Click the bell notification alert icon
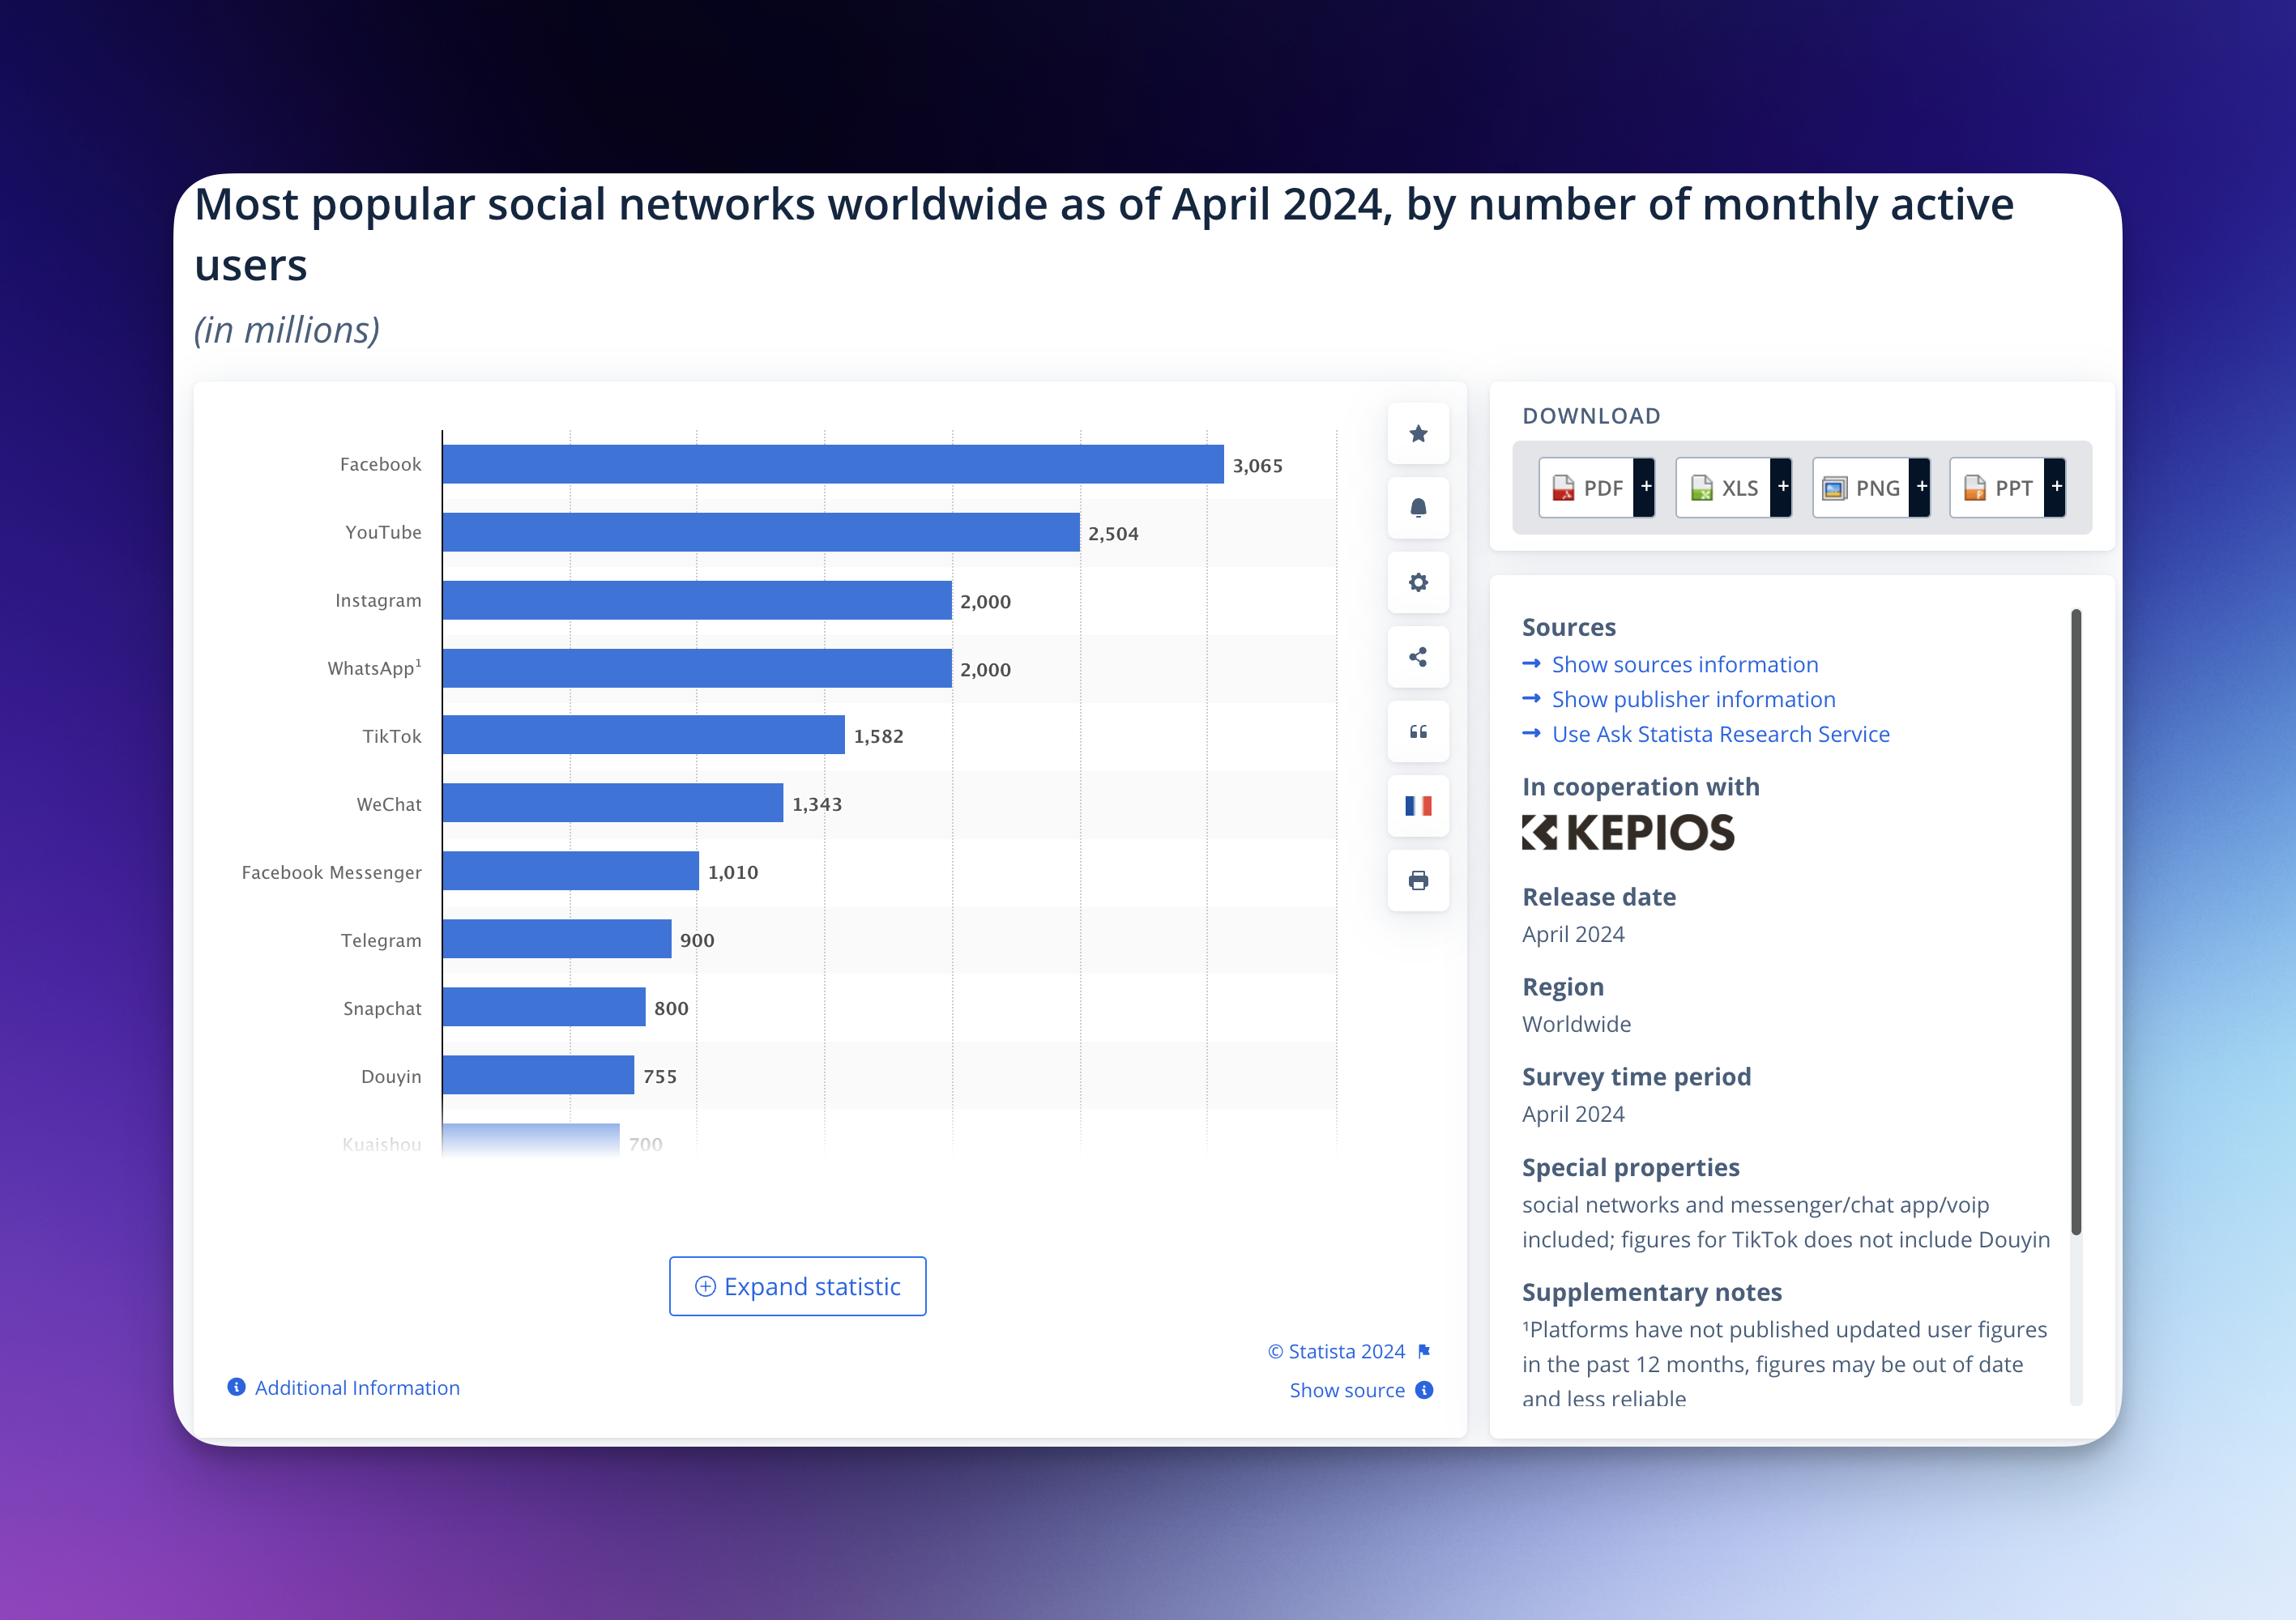 point(1418,508)
